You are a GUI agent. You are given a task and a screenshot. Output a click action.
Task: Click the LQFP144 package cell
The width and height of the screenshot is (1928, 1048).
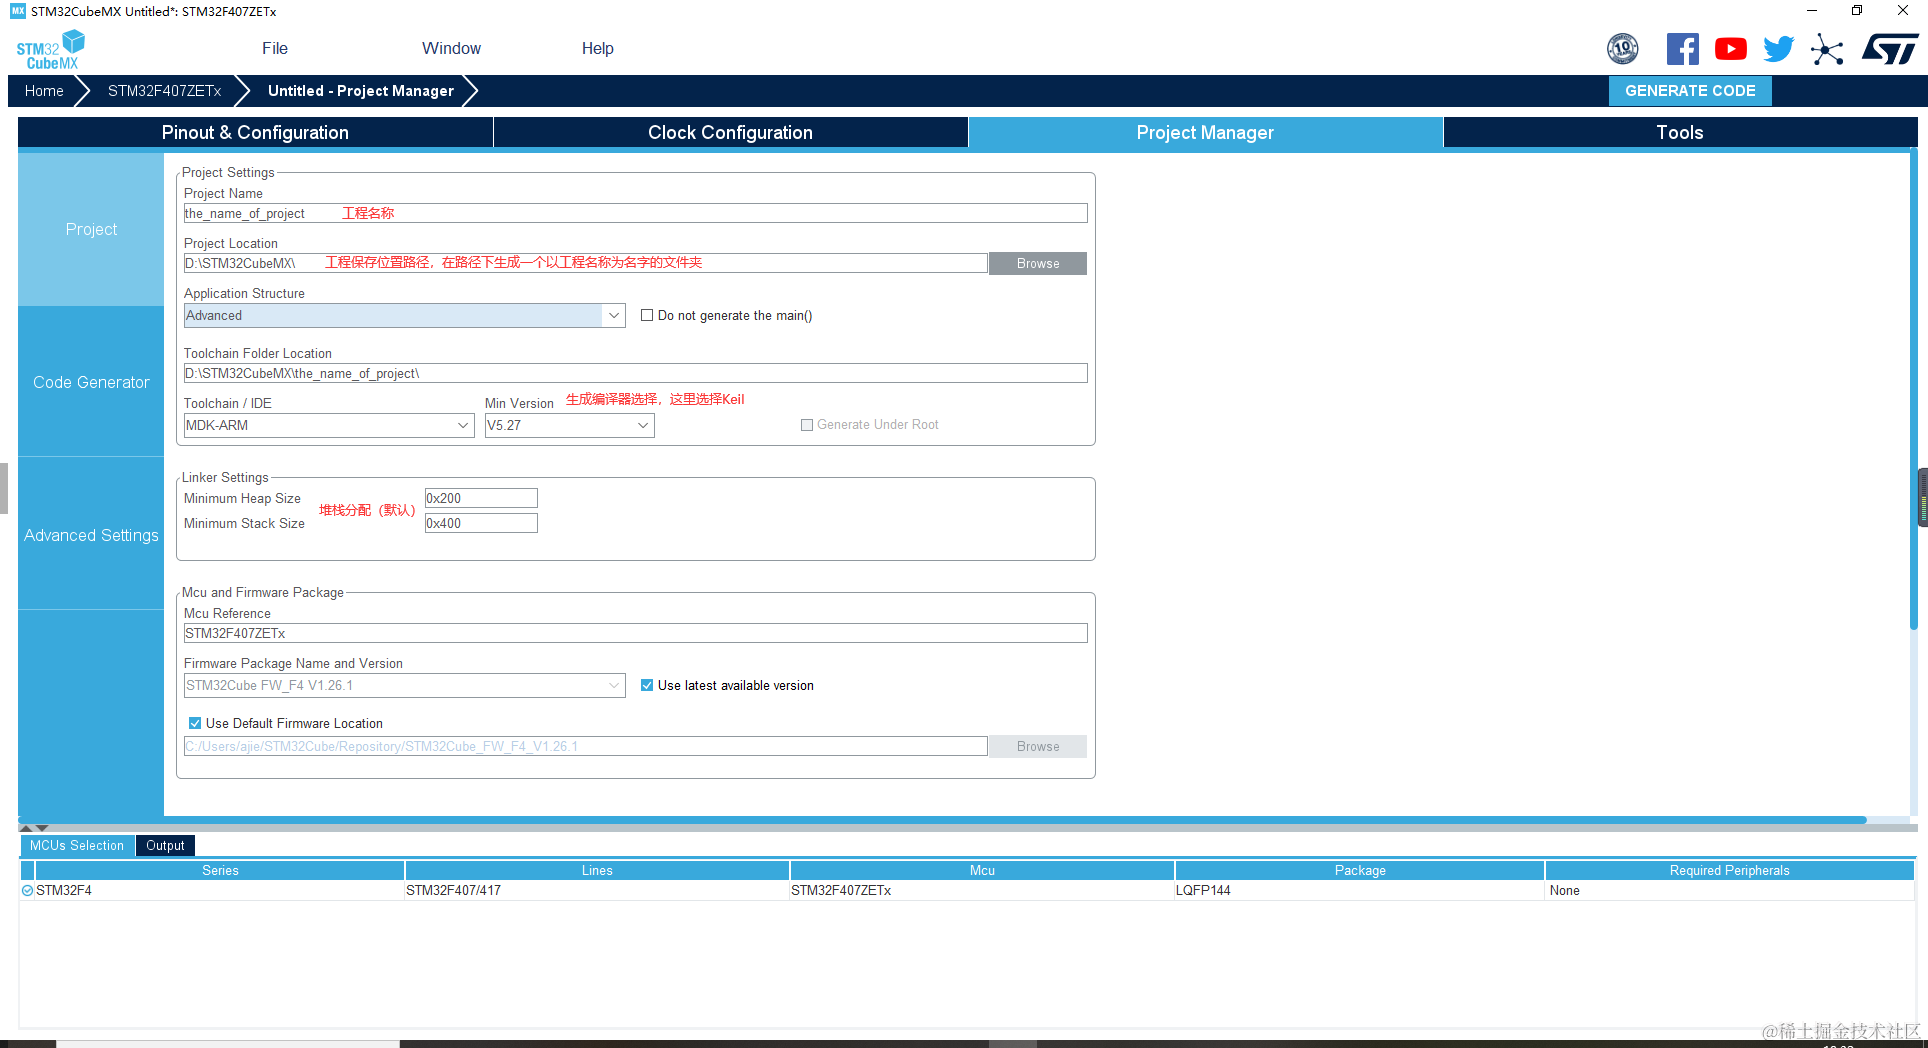1360,890
